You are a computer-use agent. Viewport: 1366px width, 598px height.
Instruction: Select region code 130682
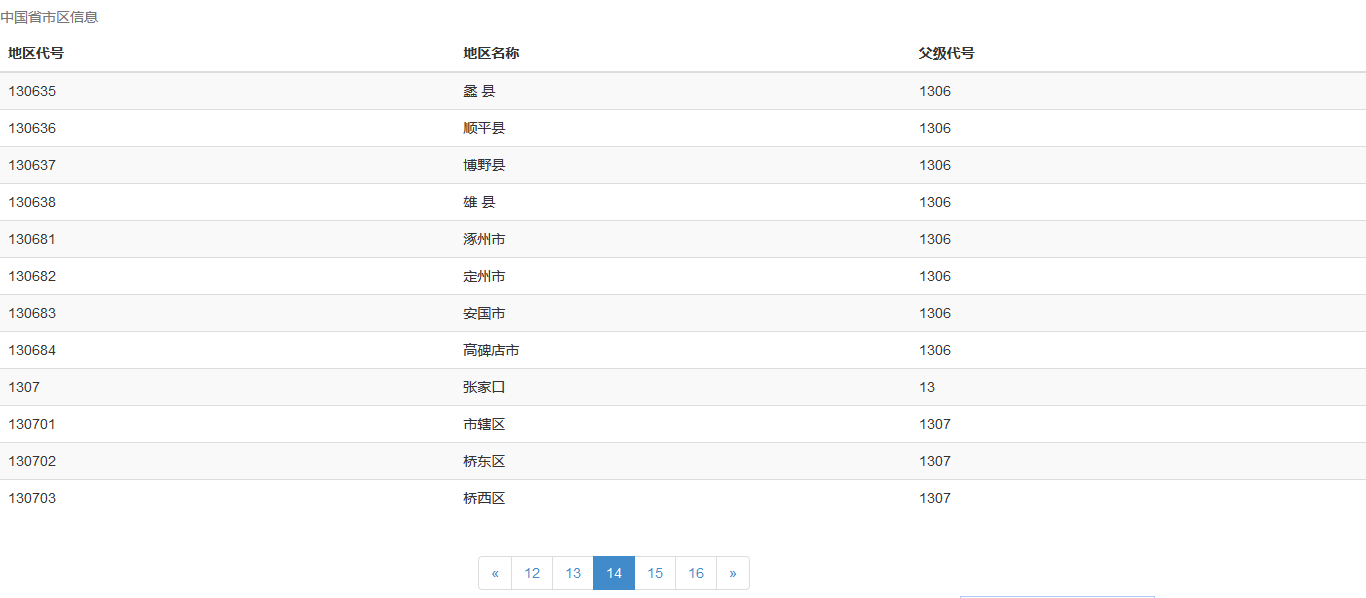click(x=32, y=276)
